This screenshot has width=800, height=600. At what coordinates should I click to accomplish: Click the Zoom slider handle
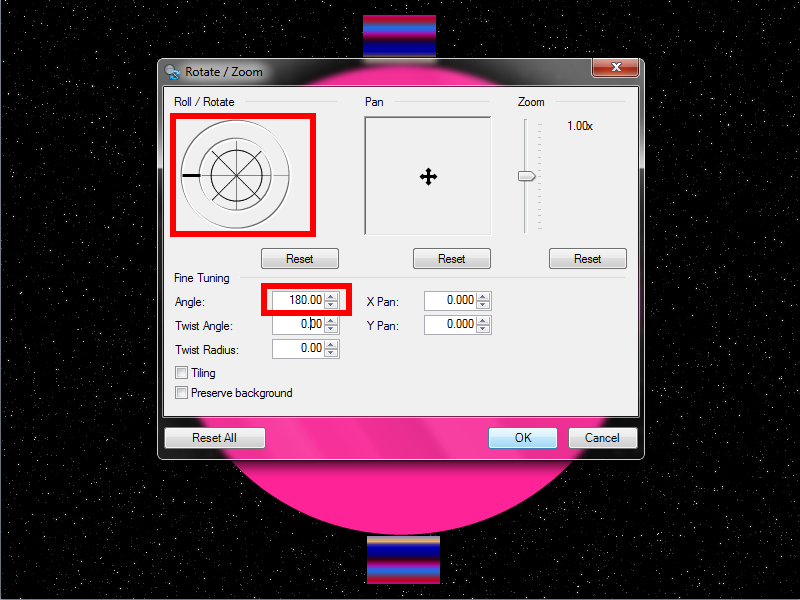click(526, 176)
